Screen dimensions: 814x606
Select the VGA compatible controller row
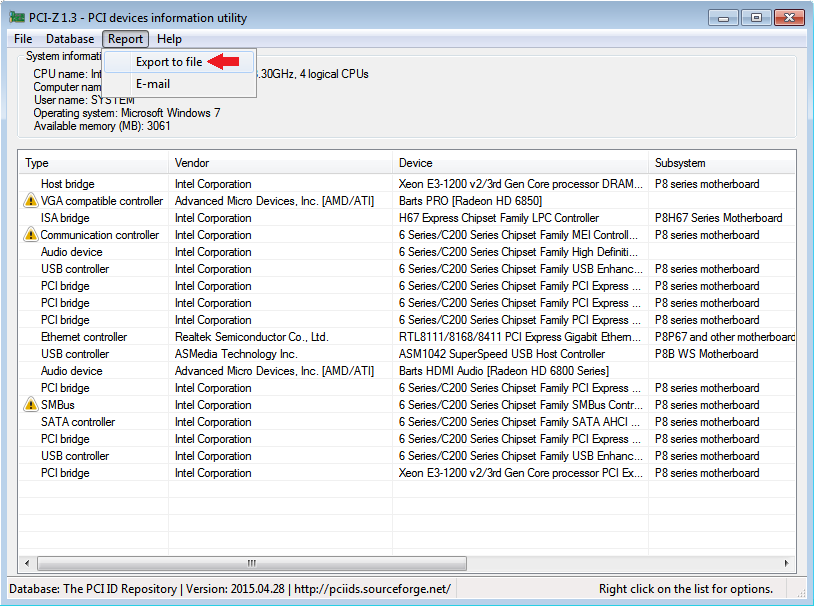pyautogui.click(x=407, y=200)
